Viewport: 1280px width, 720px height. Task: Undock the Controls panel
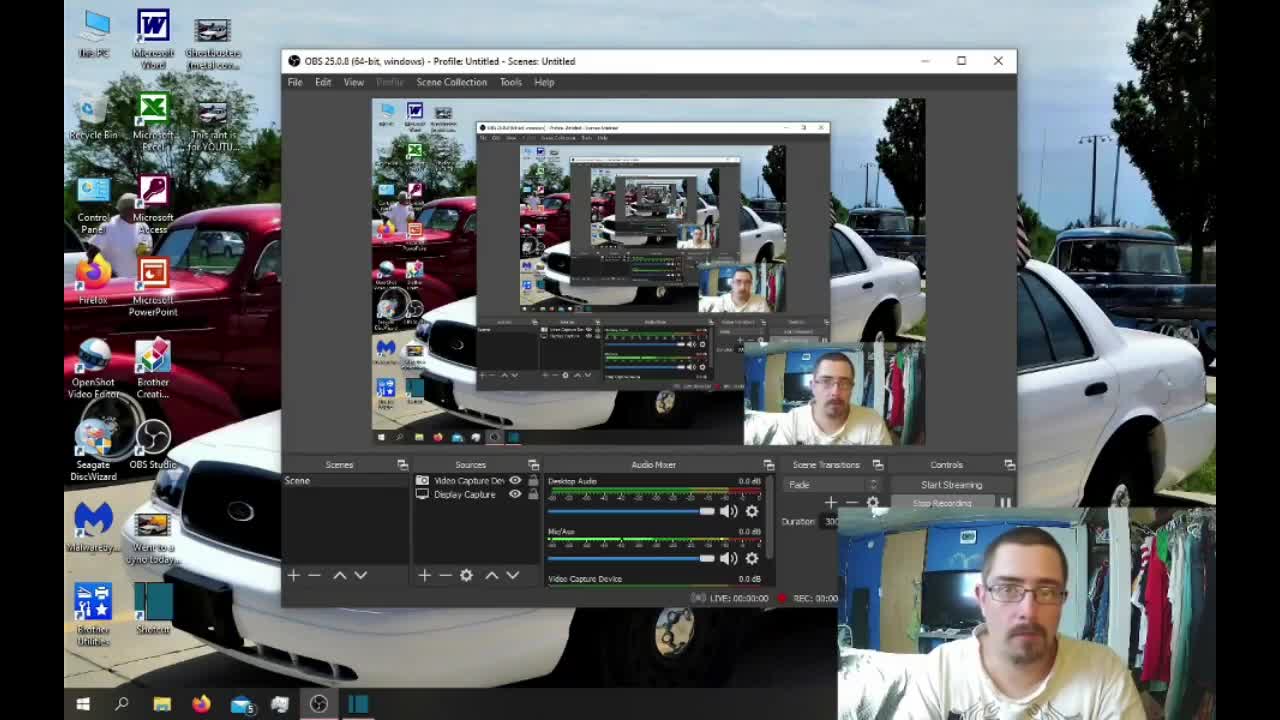click(1009, 465)
